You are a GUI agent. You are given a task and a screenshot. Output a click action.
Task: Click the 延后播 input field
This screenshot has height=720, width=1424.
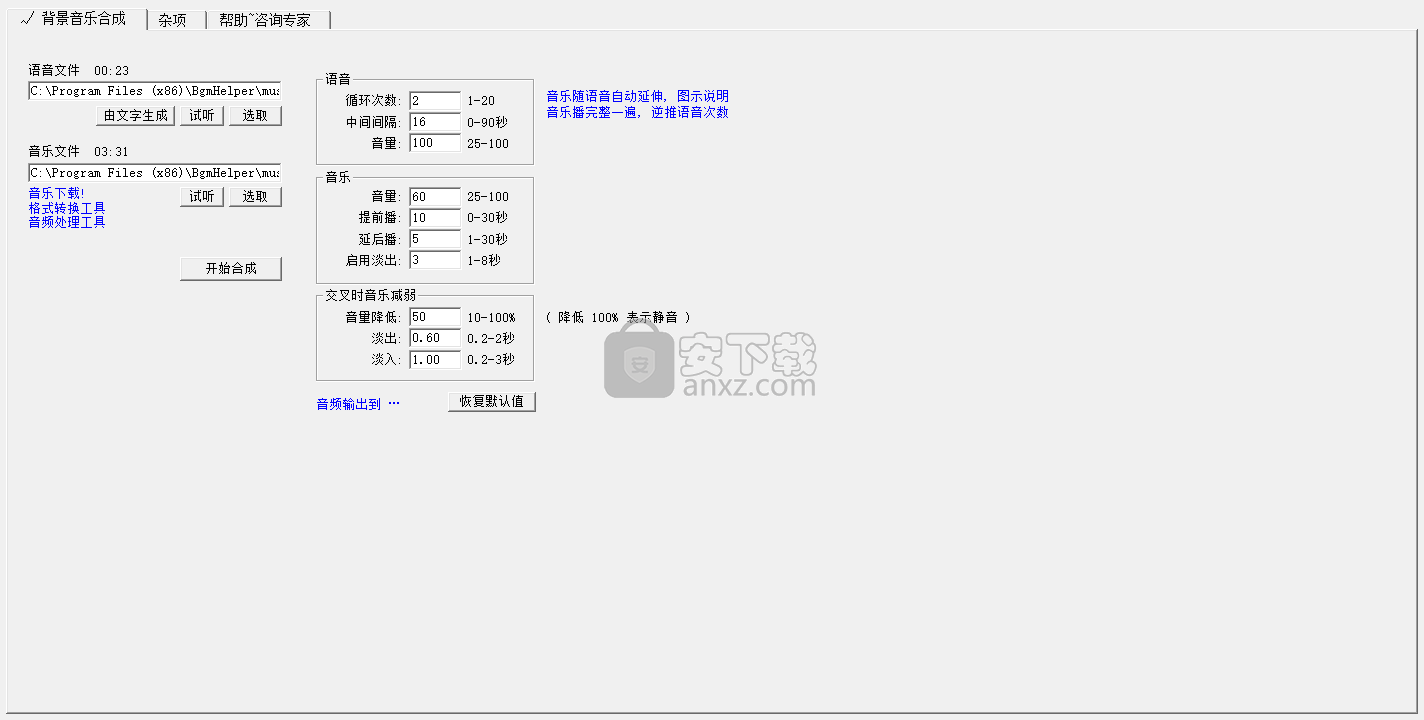(x=435, y=239)
